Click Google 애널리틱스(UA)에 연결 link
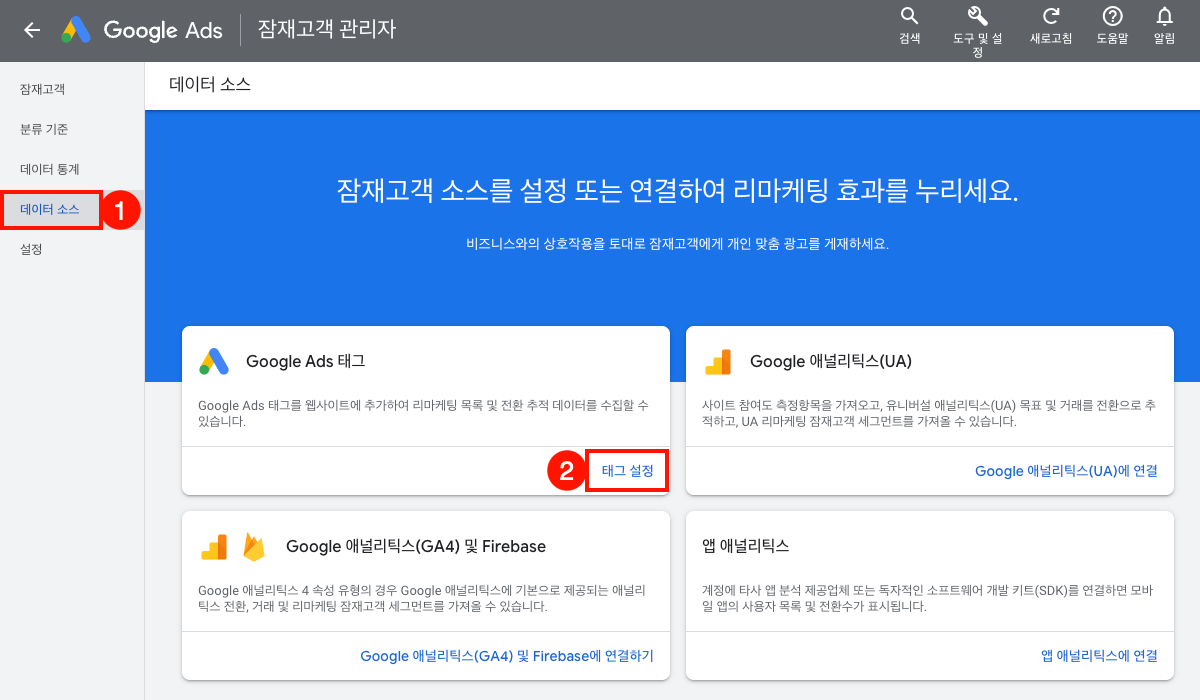 [1066, 471]
